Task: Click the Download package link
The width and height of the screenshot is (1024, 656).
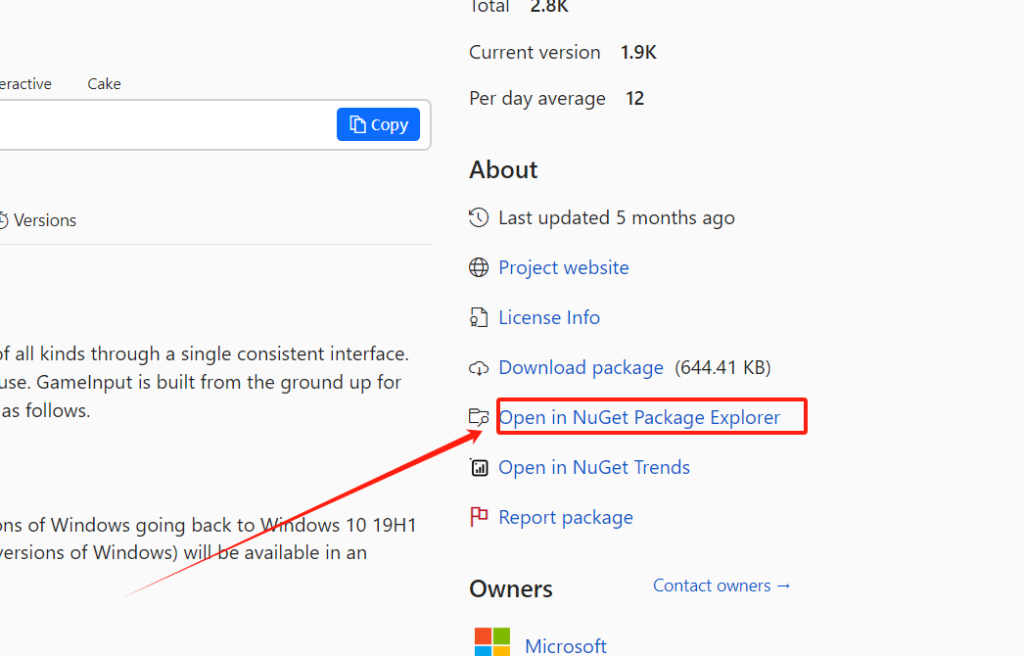Action: click(x=581, y=367)
